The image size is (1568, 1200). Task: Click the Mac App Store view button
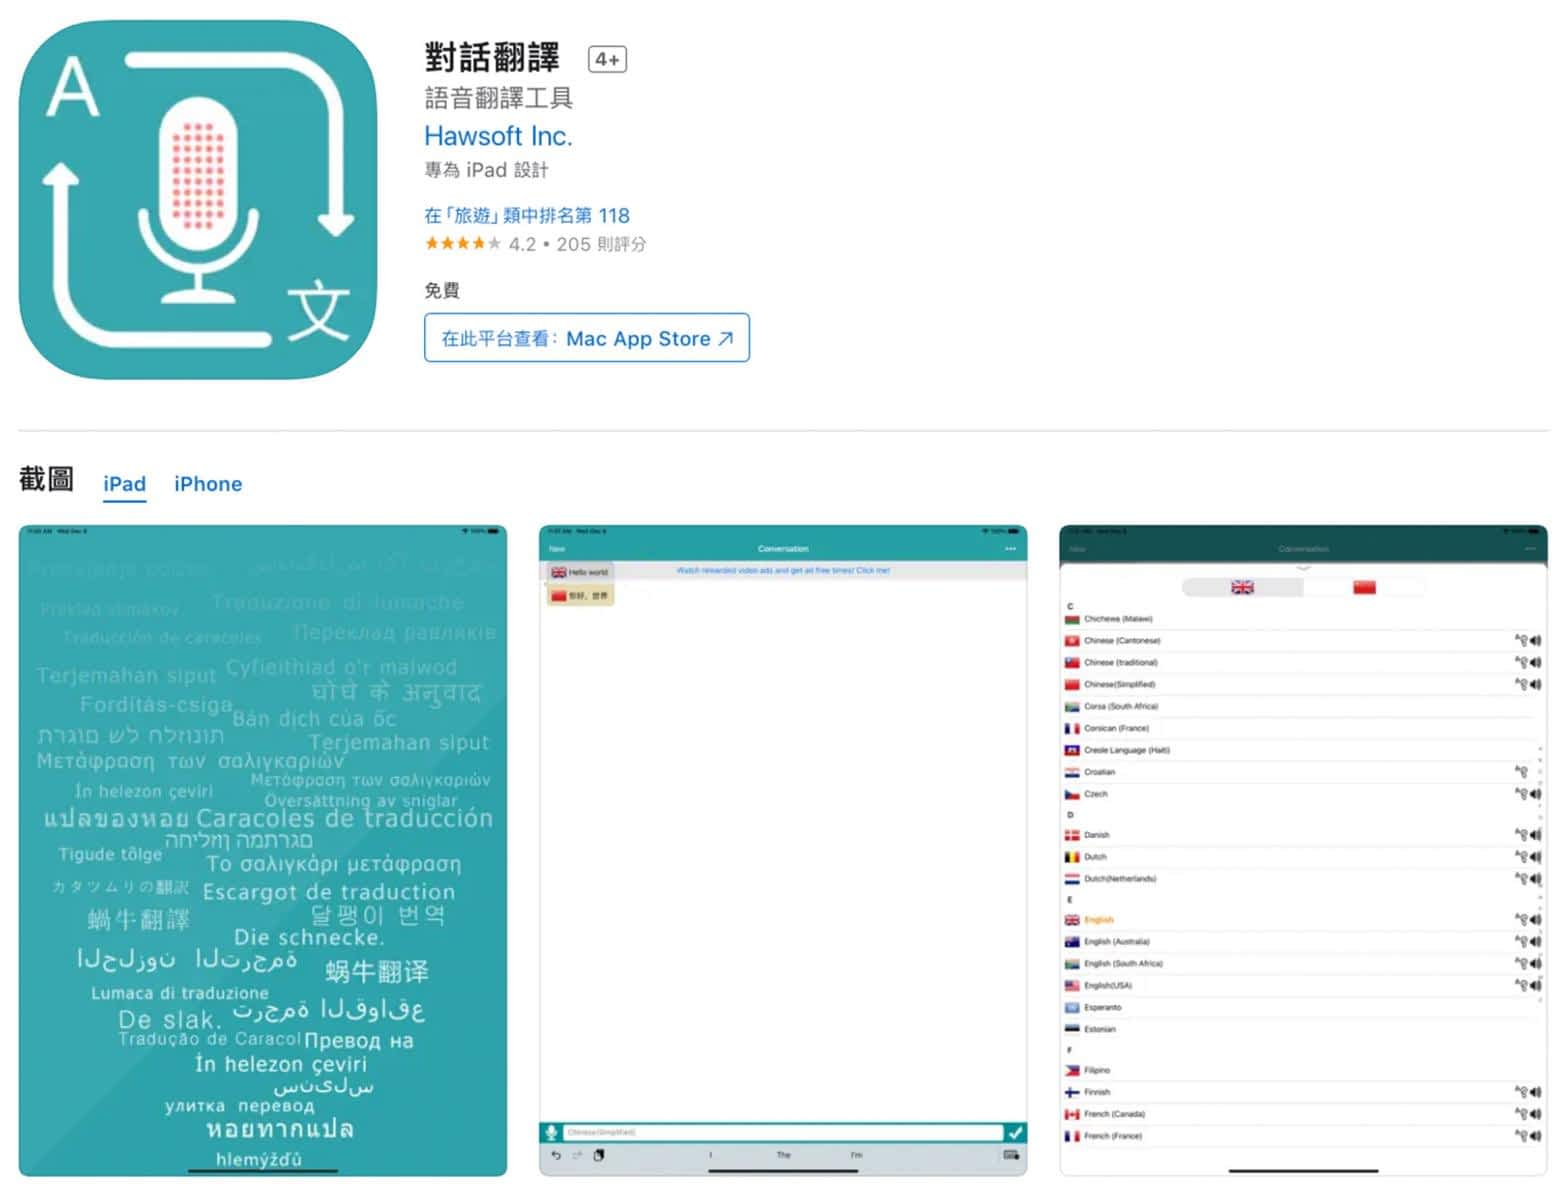[587, 338]
